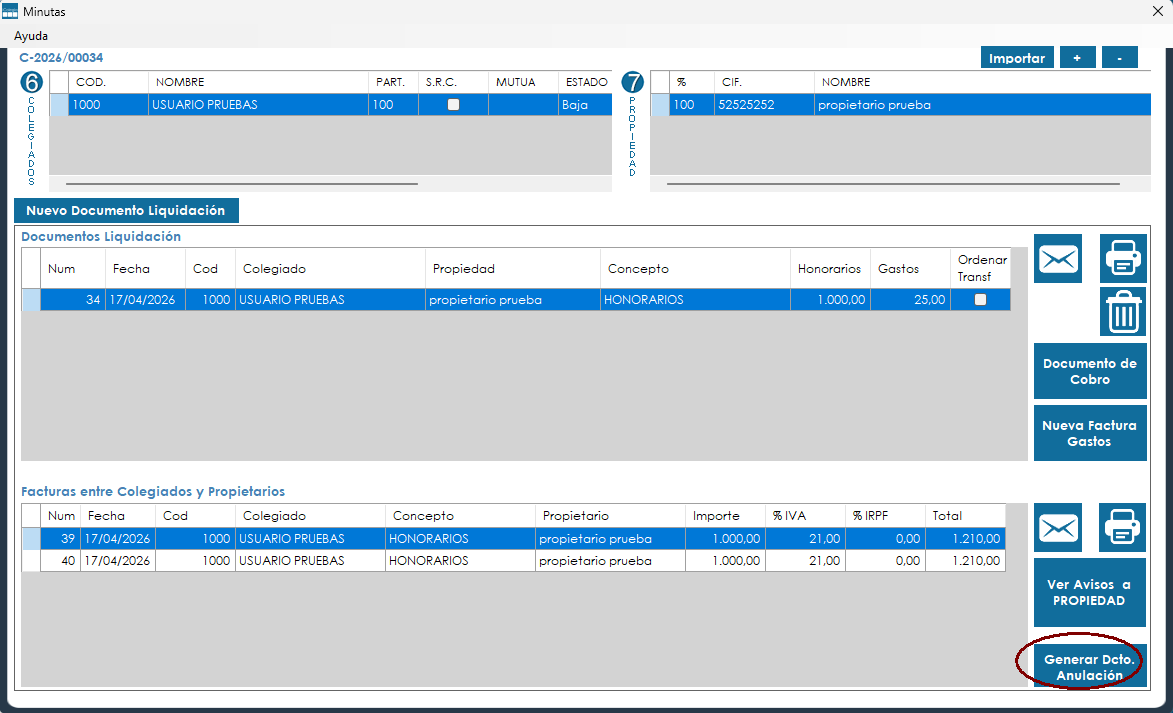Click the trash bin delete icon
Image resolution: width=1173 pixels, height=713 pixels.
pos(1123,312)
